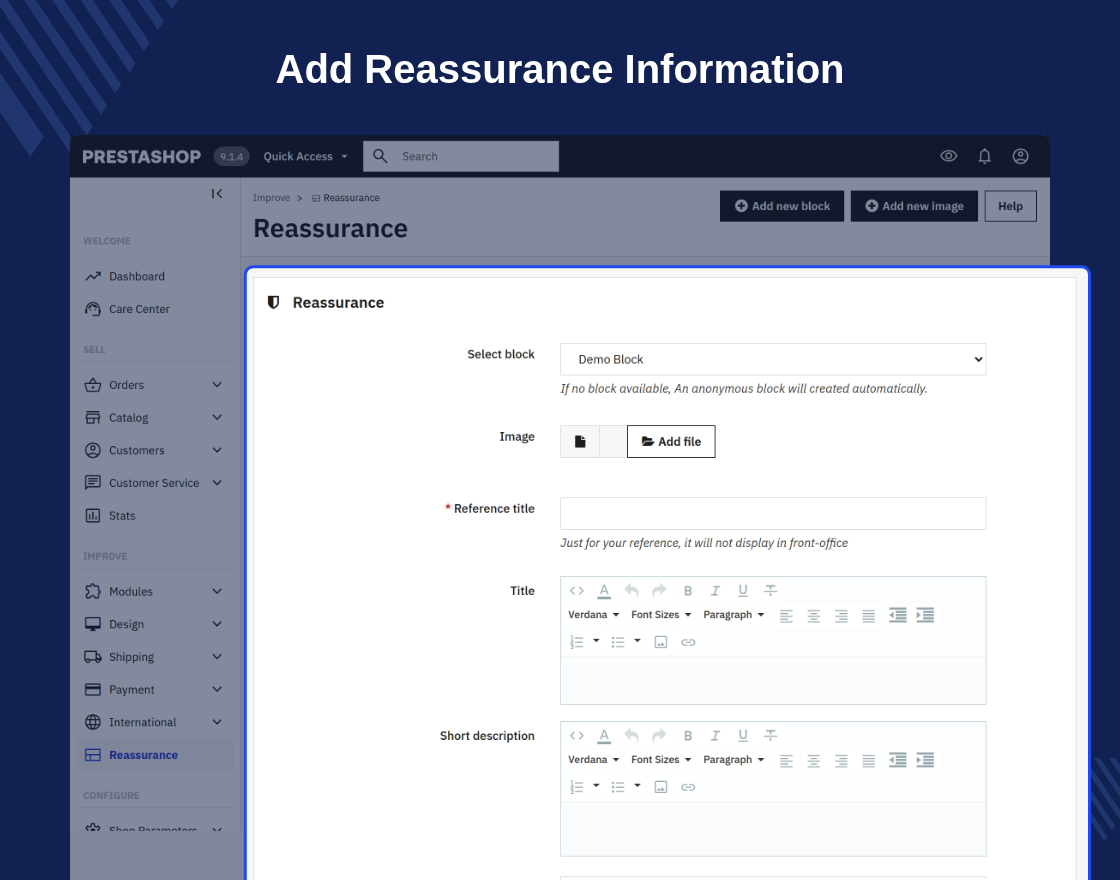Open the text color tool in the Title editor
This screenshot has width=1120, height=880.
click(604, 591)
